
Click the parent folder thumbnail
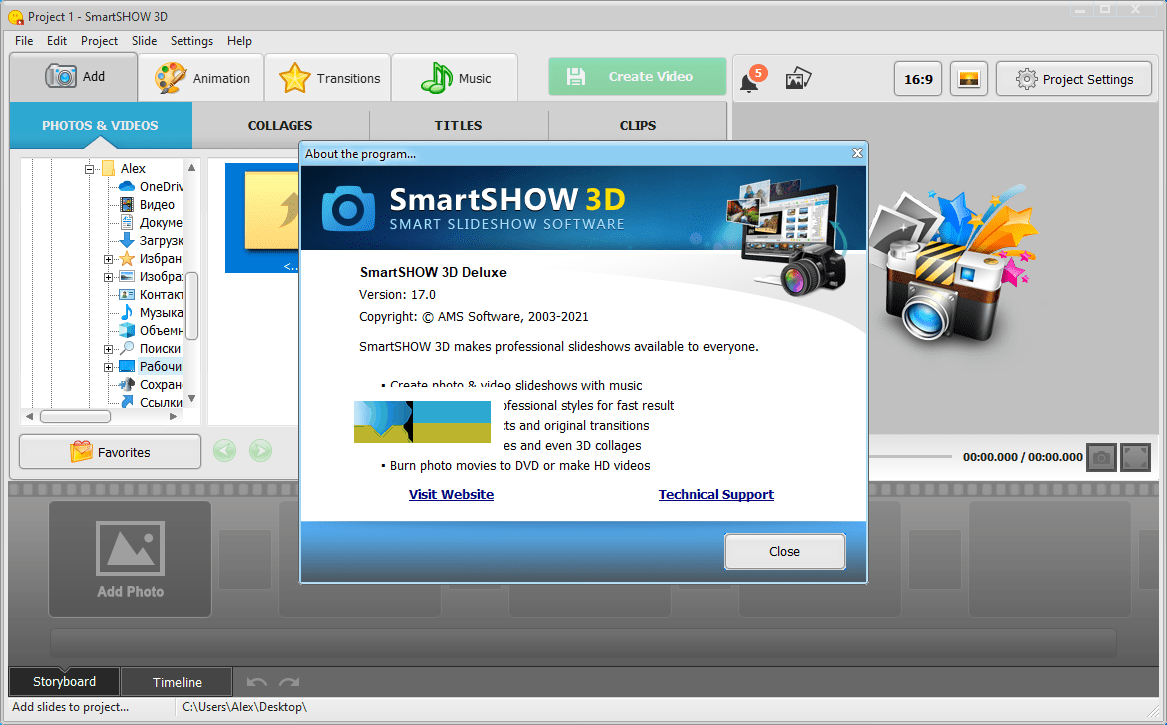[262, 218]
